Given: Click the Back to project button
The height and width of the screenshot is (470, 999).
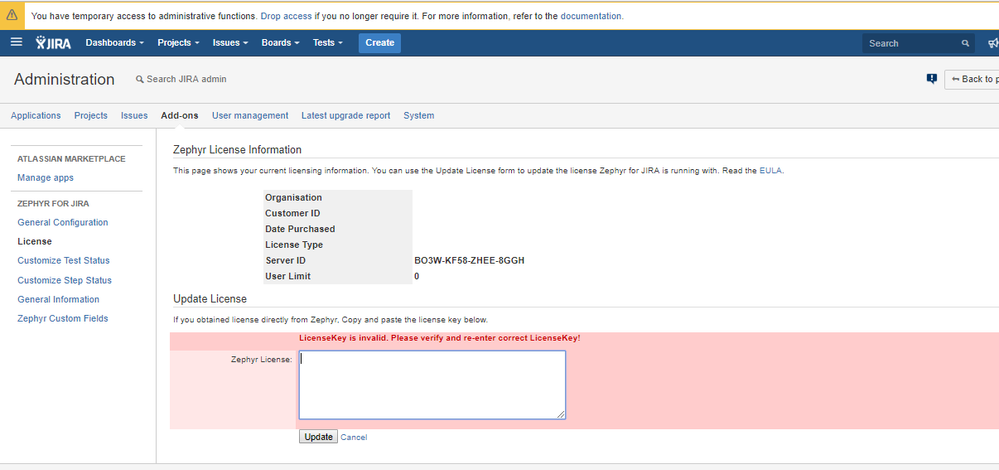Looking at the screenshot, I should point(972,79).
